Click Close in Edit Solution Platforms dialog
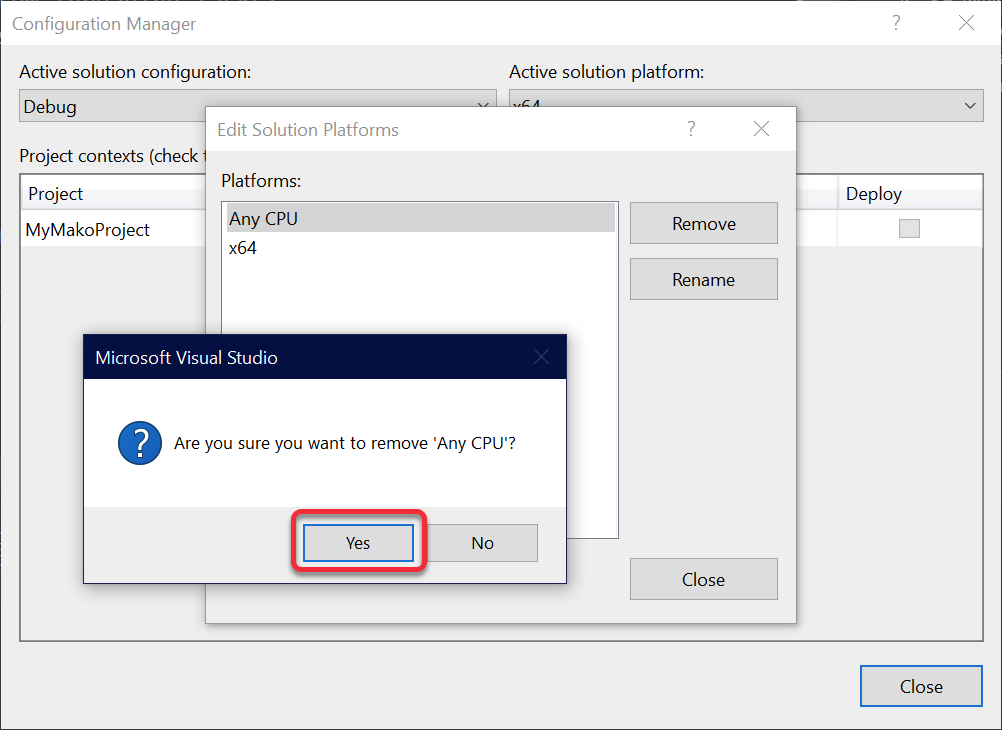The width and height of the screenshot is (1002, 730). click(703, 580)
